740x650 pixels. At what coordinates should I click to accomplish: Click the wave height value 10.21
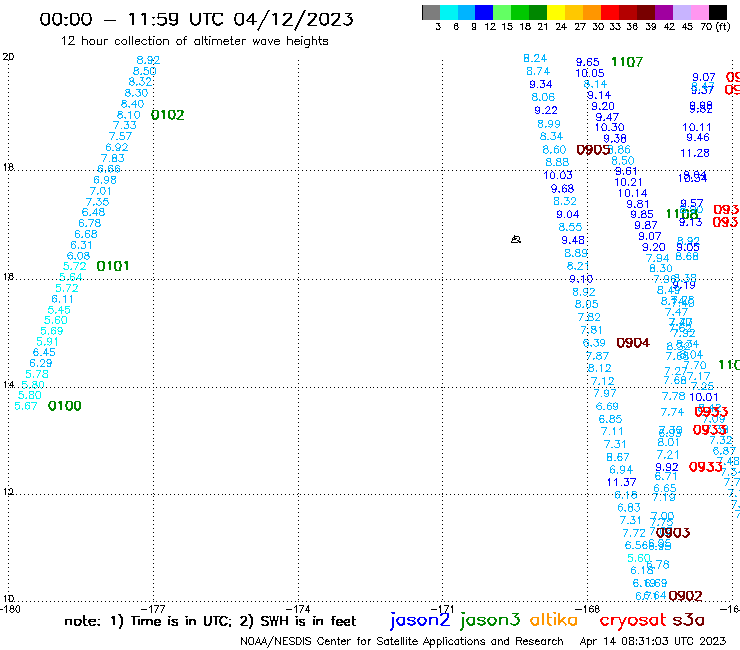pyautogui.click(x=628, y=182)
